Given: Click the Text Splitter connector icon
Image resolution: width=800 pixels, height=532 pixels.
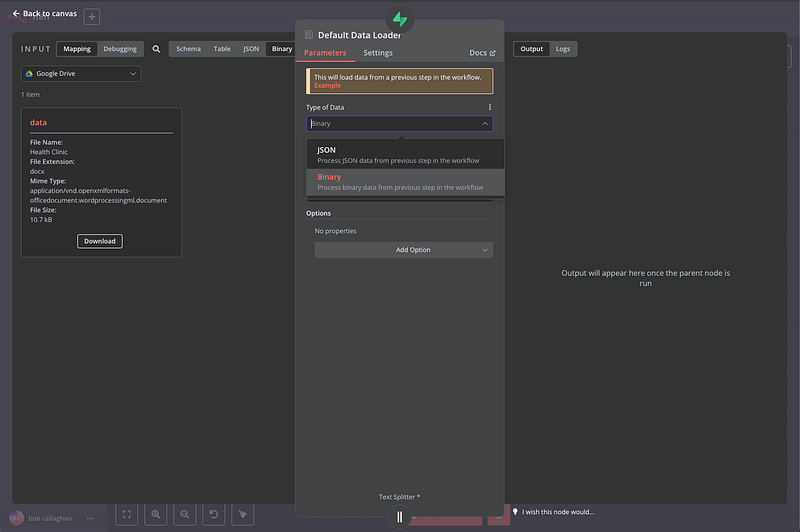Looking at the screenshot, I should tap(399, 516).
